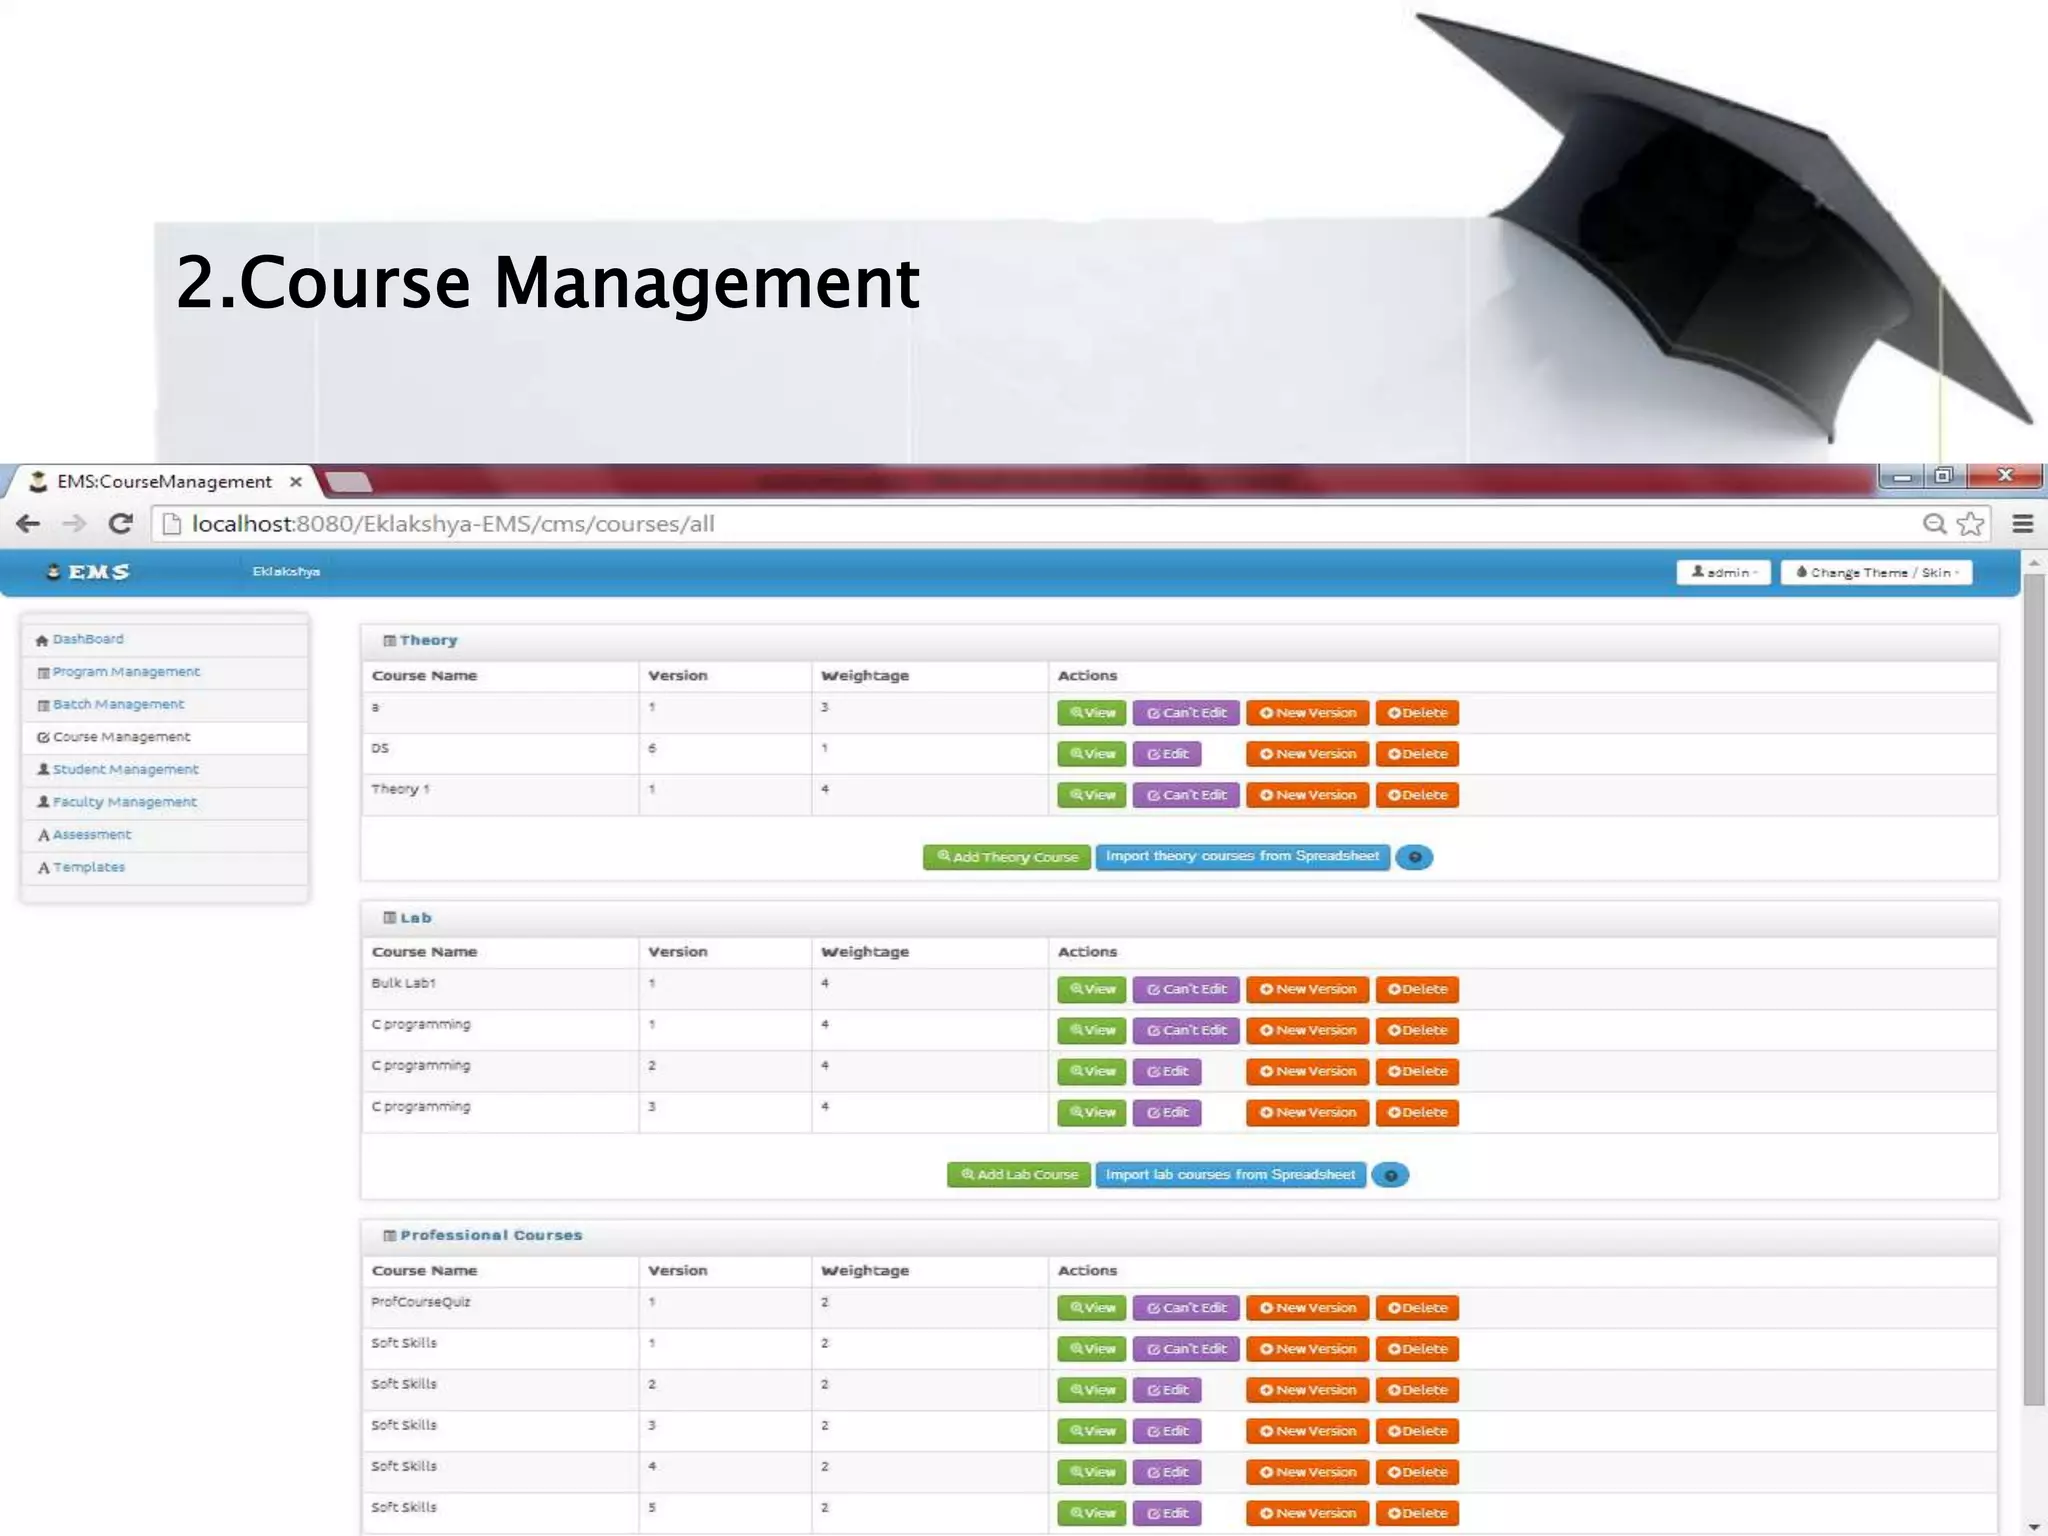The width and height of the screenshot is (2048, 1536).
Task: Click the browser back arrow
Action: 28,523
